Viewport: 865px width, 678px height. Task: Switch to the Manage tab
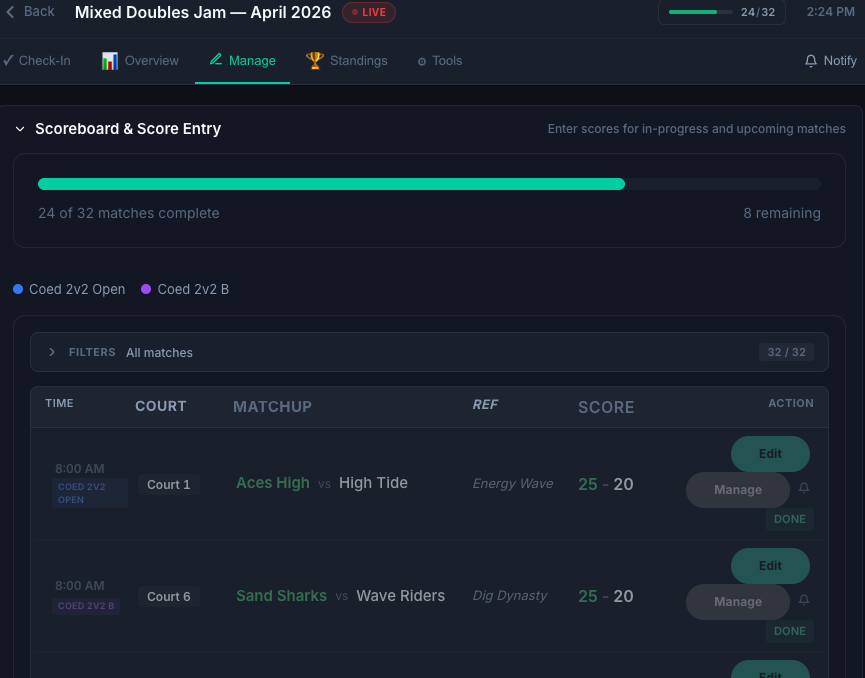[242, 61]
